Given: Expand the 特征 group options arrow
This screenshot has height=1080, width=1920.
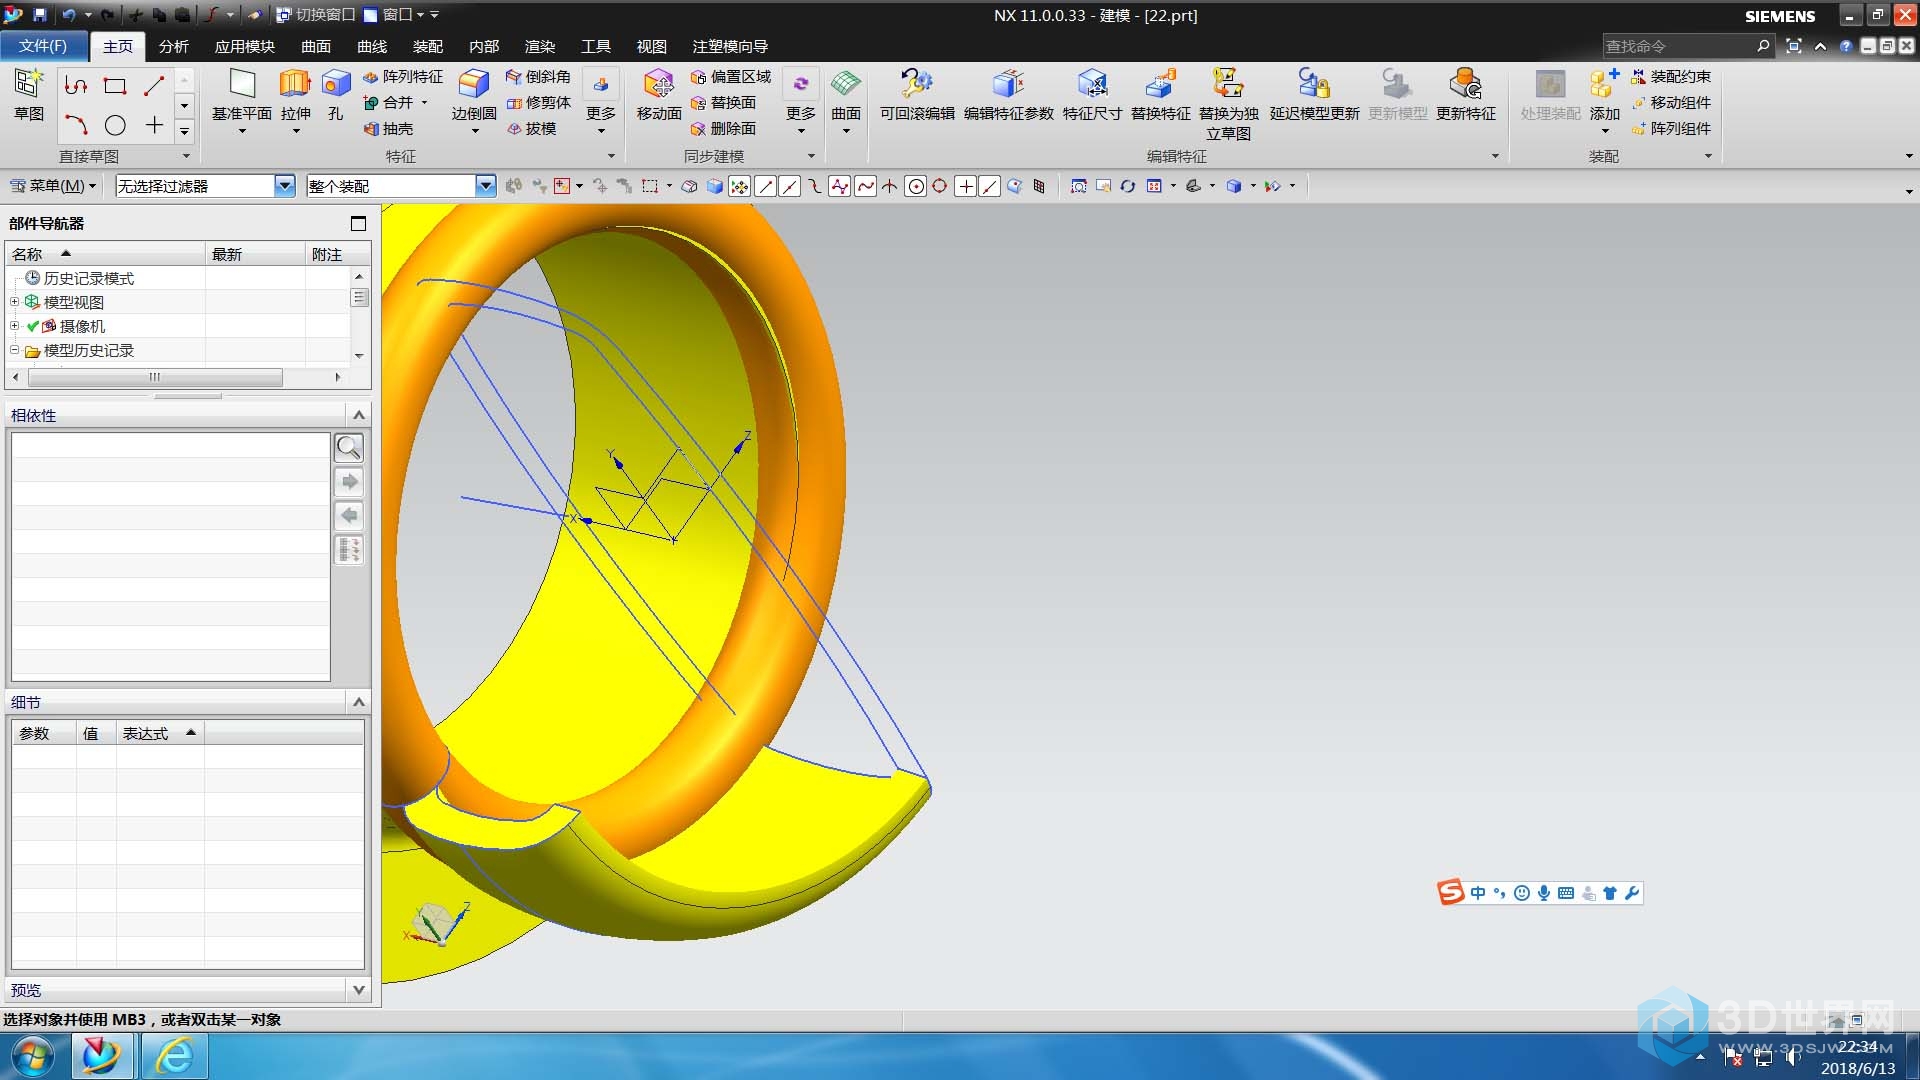Looking at the screenshot, I should (611, 156).
